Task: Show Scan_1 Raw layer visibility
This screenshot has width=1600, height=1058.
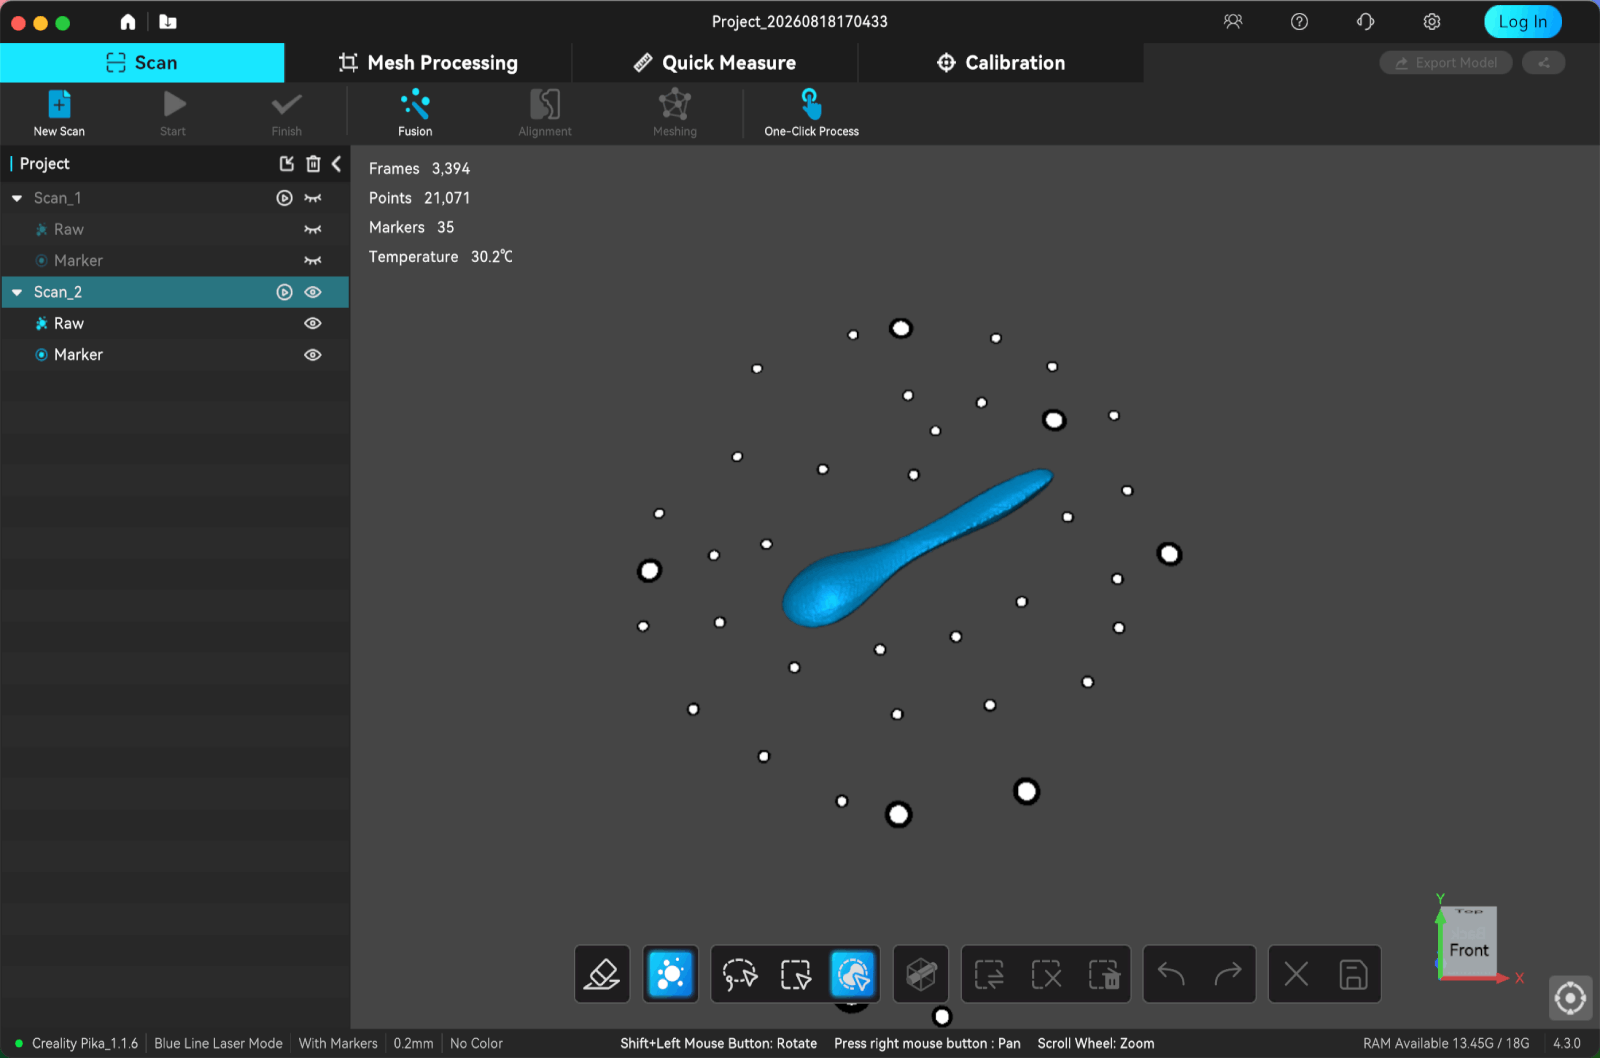Action: 313,229
